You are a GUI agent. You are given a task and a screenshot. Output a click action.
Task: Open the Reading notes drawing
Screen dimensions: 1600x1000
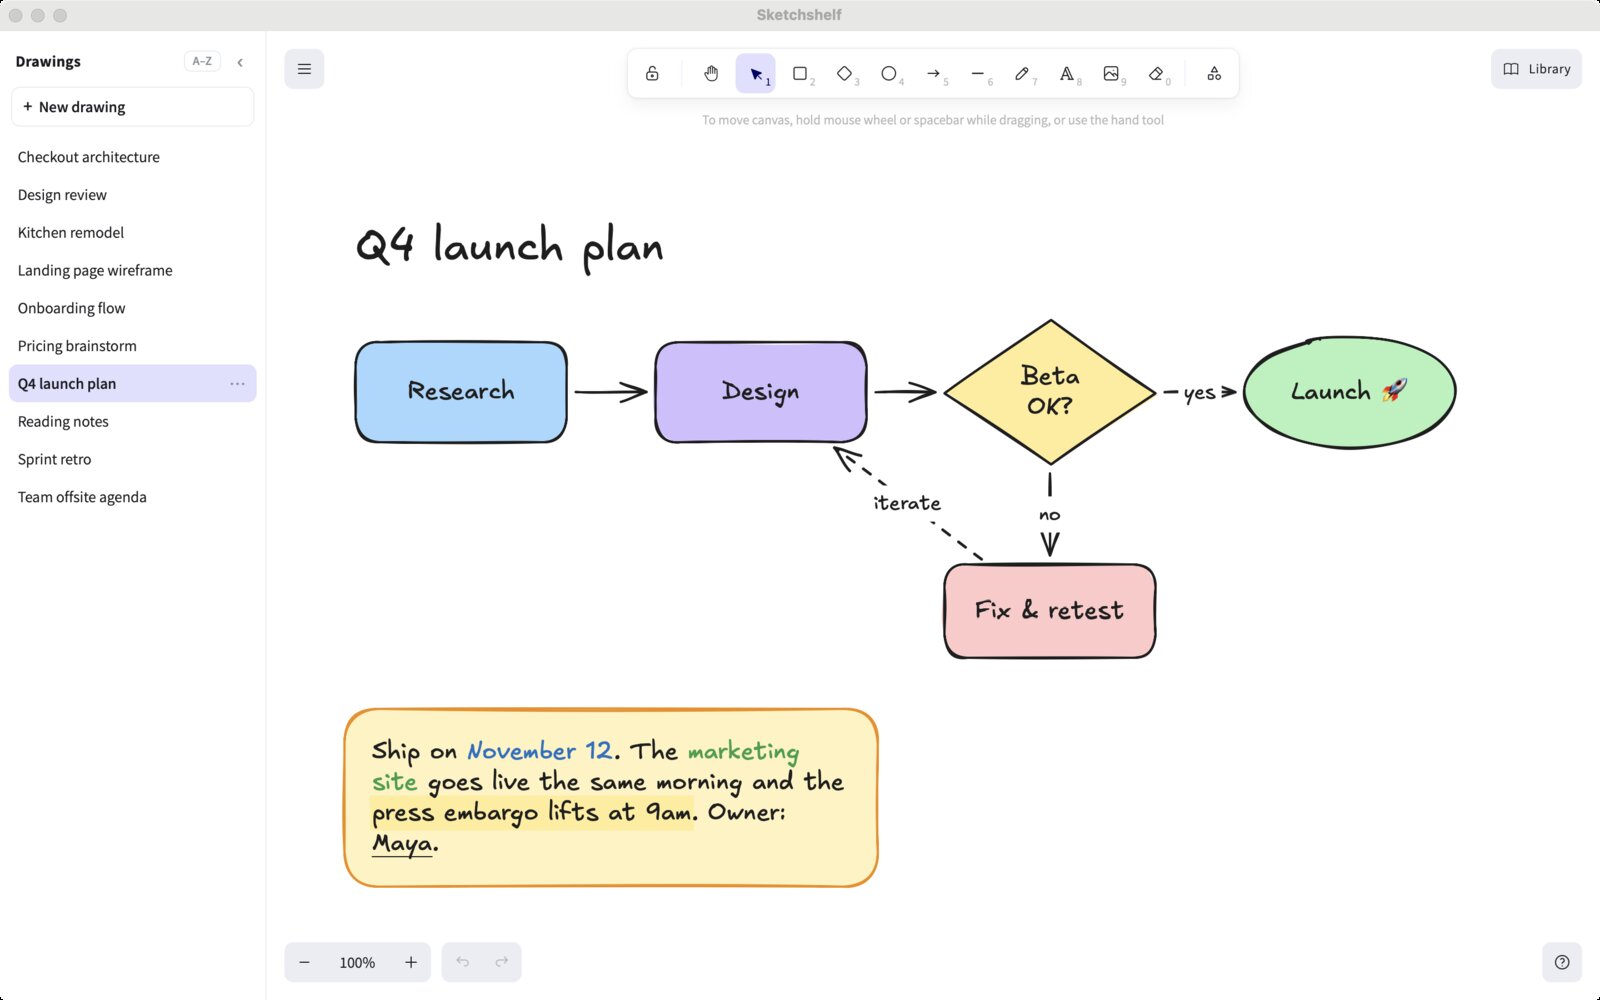(x=133, y=422)
